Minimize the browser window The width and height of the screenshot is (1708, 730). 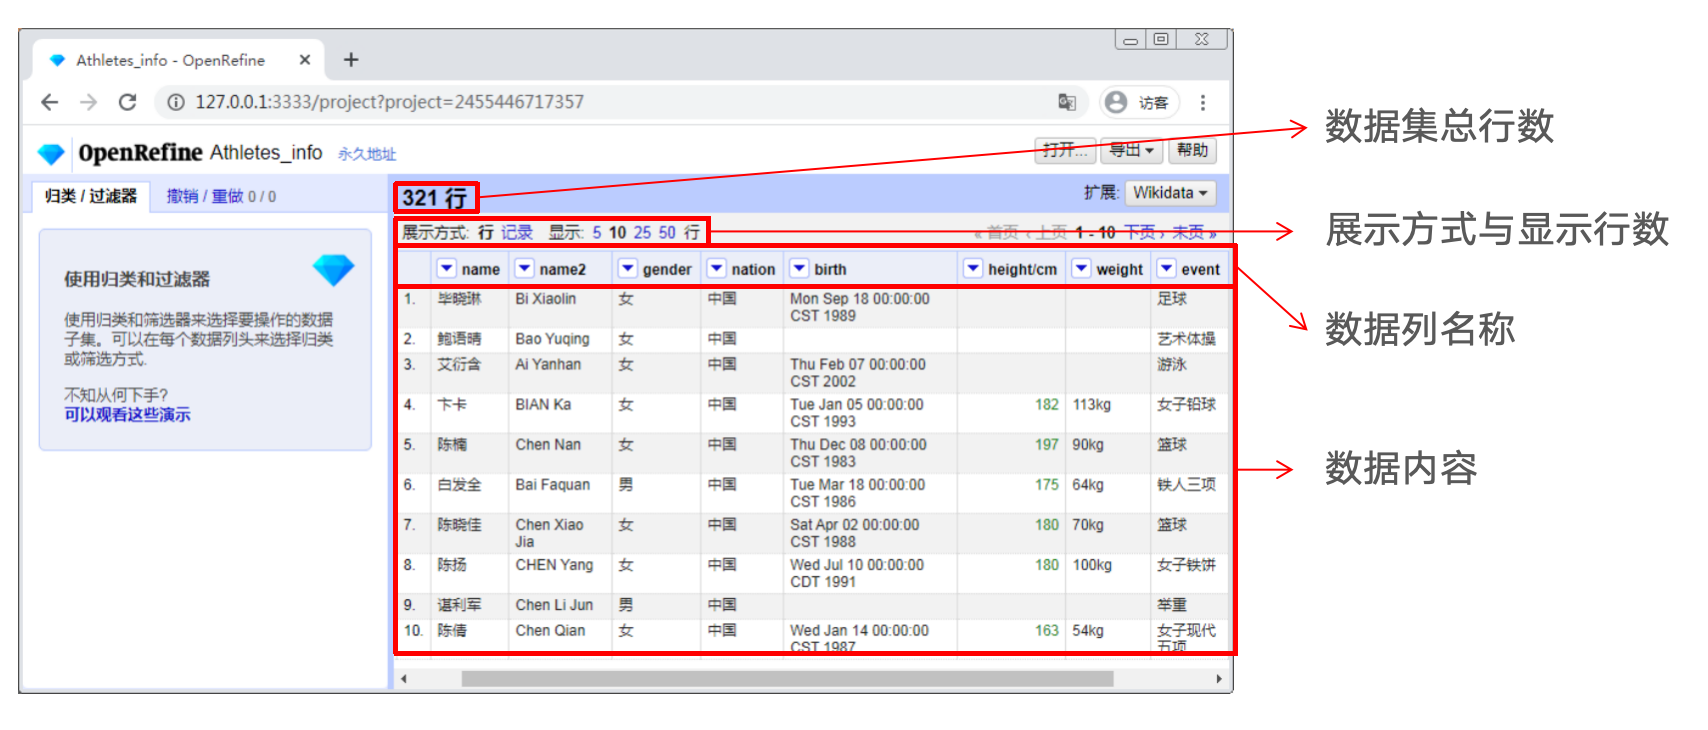[1130, 39]
